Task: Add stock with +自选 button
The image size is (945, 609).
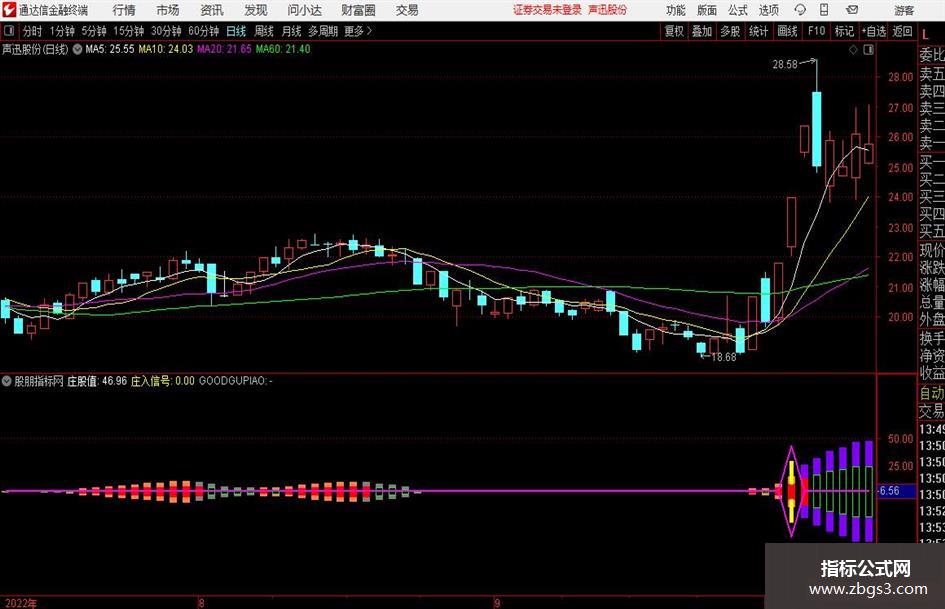Action: 874,31
